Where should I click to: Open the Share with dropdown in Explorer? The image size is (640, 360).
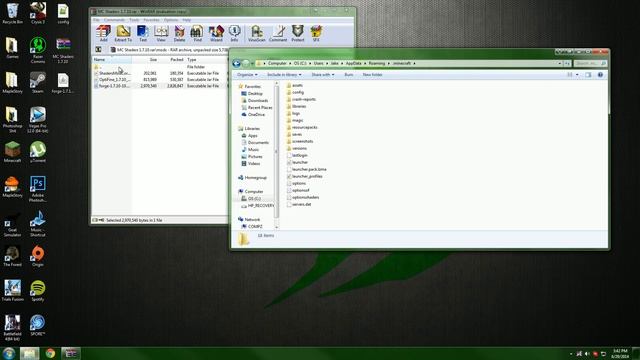point(323,75)
